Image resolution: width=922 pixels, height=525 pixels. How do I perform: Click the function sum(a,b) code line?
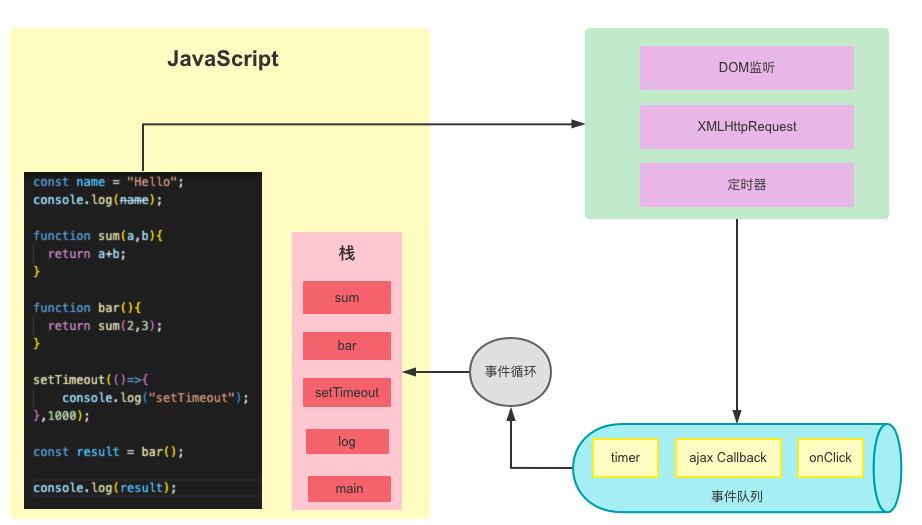[x=97, y=236]
